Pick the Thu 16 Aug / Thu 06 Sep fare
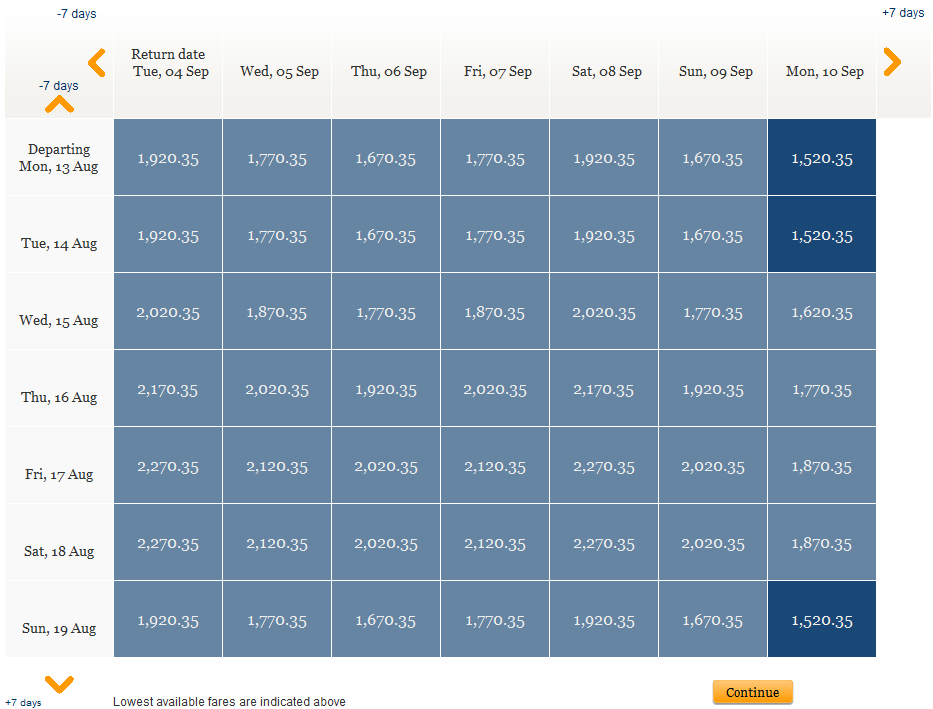The height and width of the screenshot is (709, 933). 386,389
